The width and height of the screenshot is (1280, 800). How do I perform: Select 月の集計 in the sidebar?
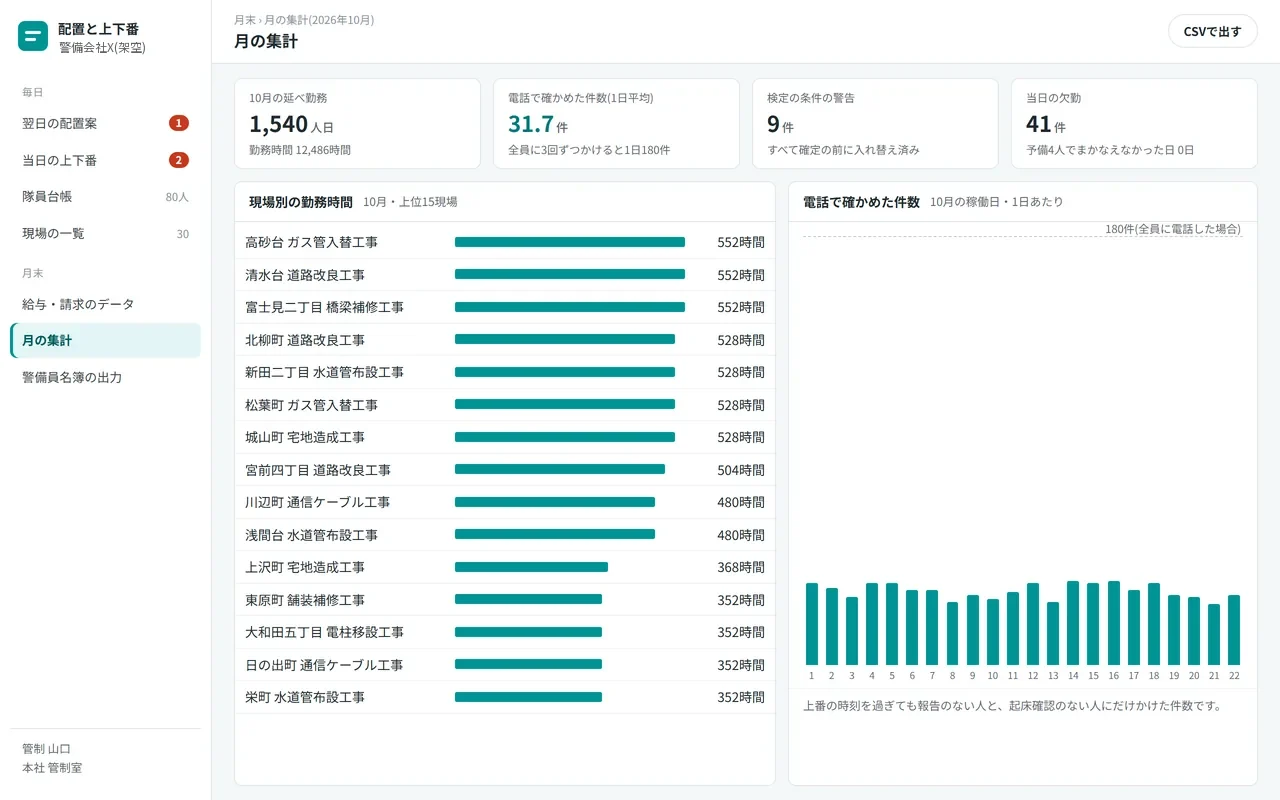tap(105, 341)
